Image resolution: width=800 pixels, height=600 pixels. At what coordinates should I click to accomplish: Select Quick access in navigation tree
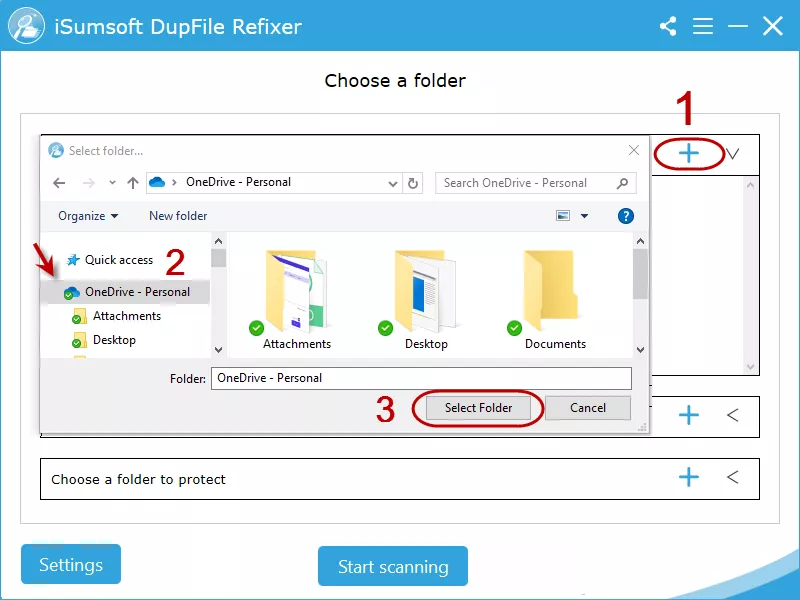[x=119, y=260]
